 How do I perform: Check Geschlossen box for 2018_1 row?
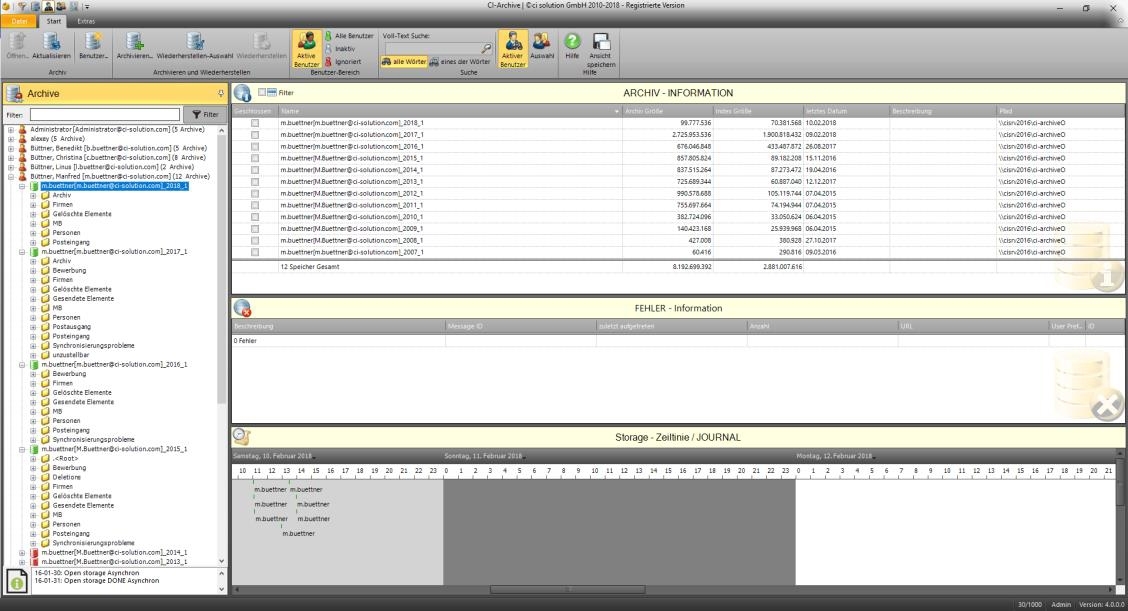255,123
